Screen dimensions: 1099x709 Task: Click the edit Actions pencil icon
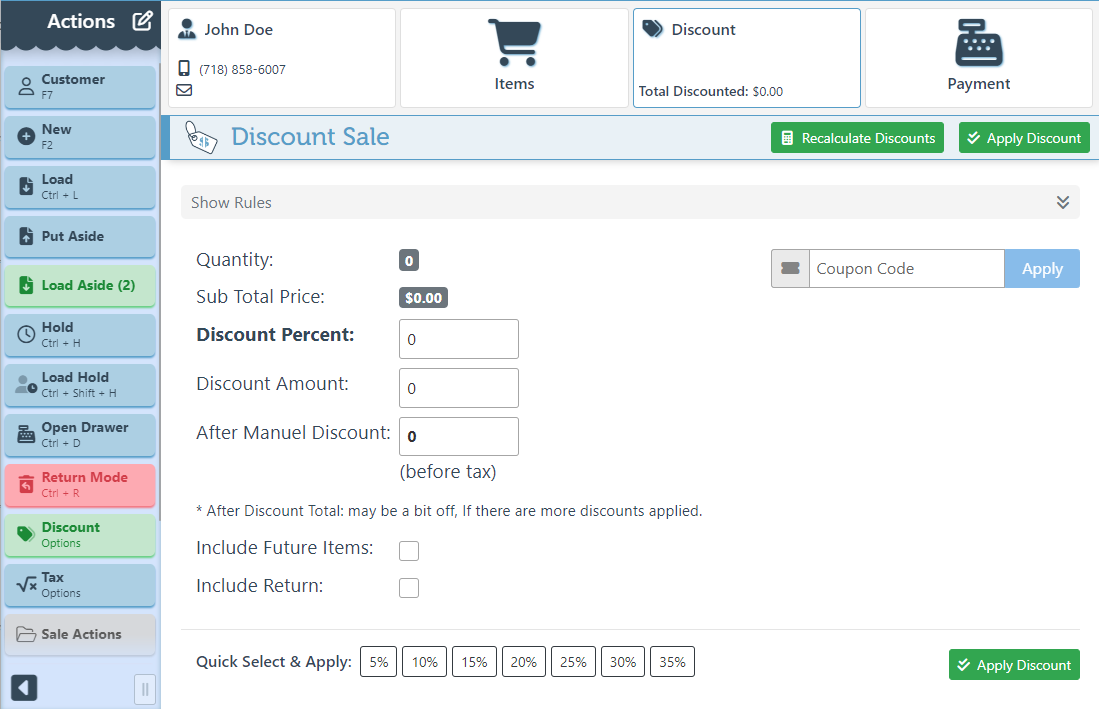click(143, 21)
